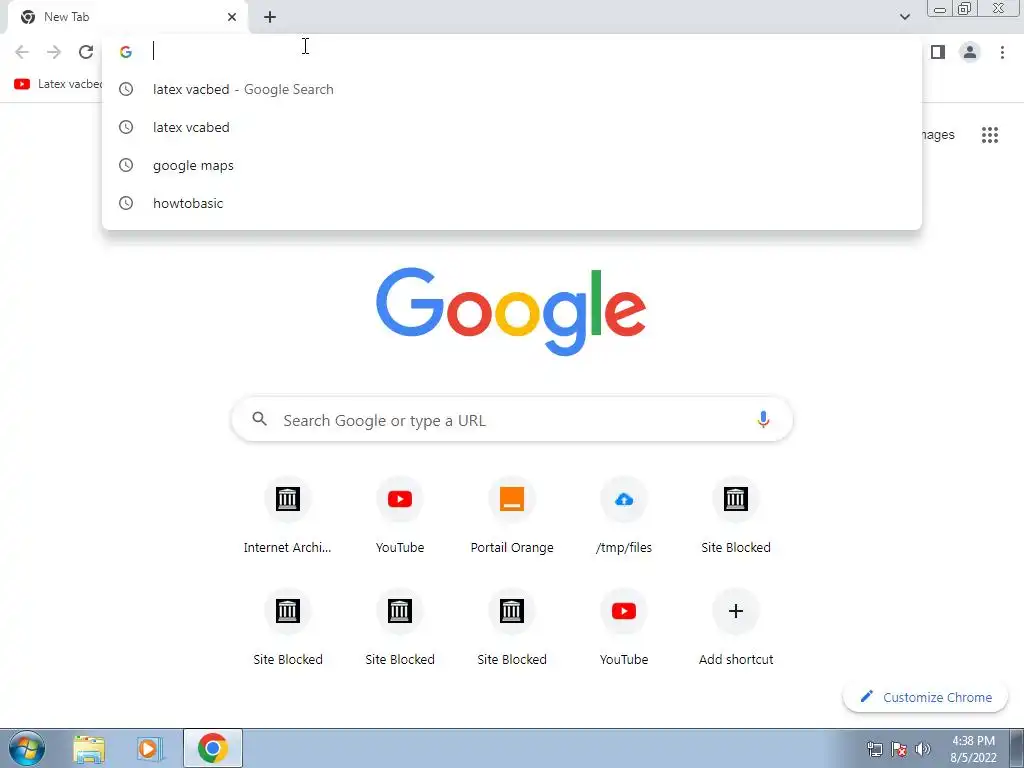Click the Google logo
The height and width of the screenshot is (768, 1024).
[x=511, y=311]
